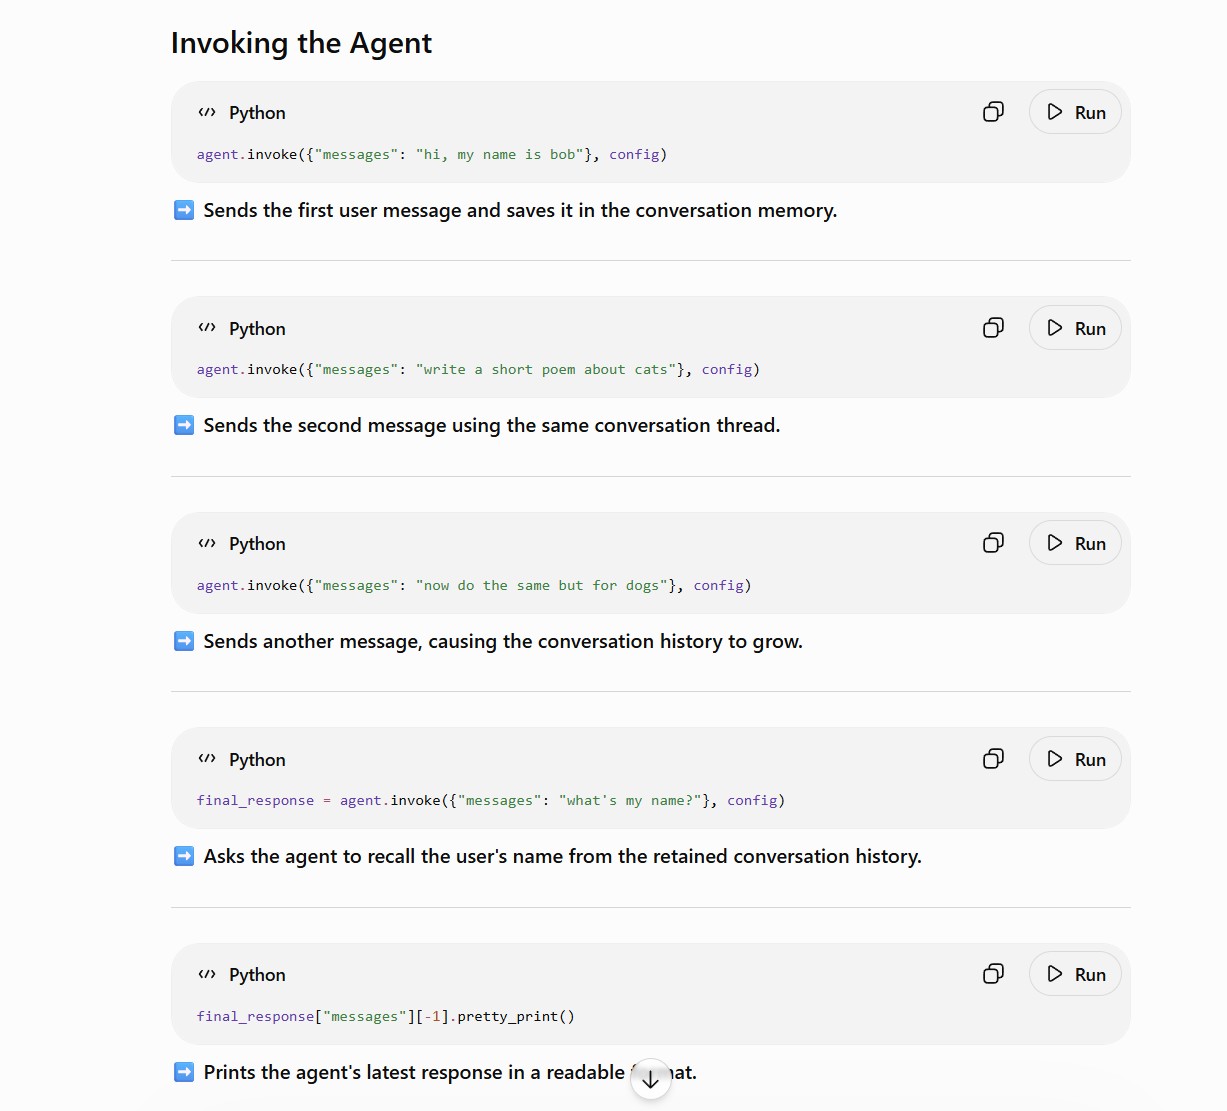
Task: Click the "Invoking the Agent" heading
Action: click(x=301, y=43)
